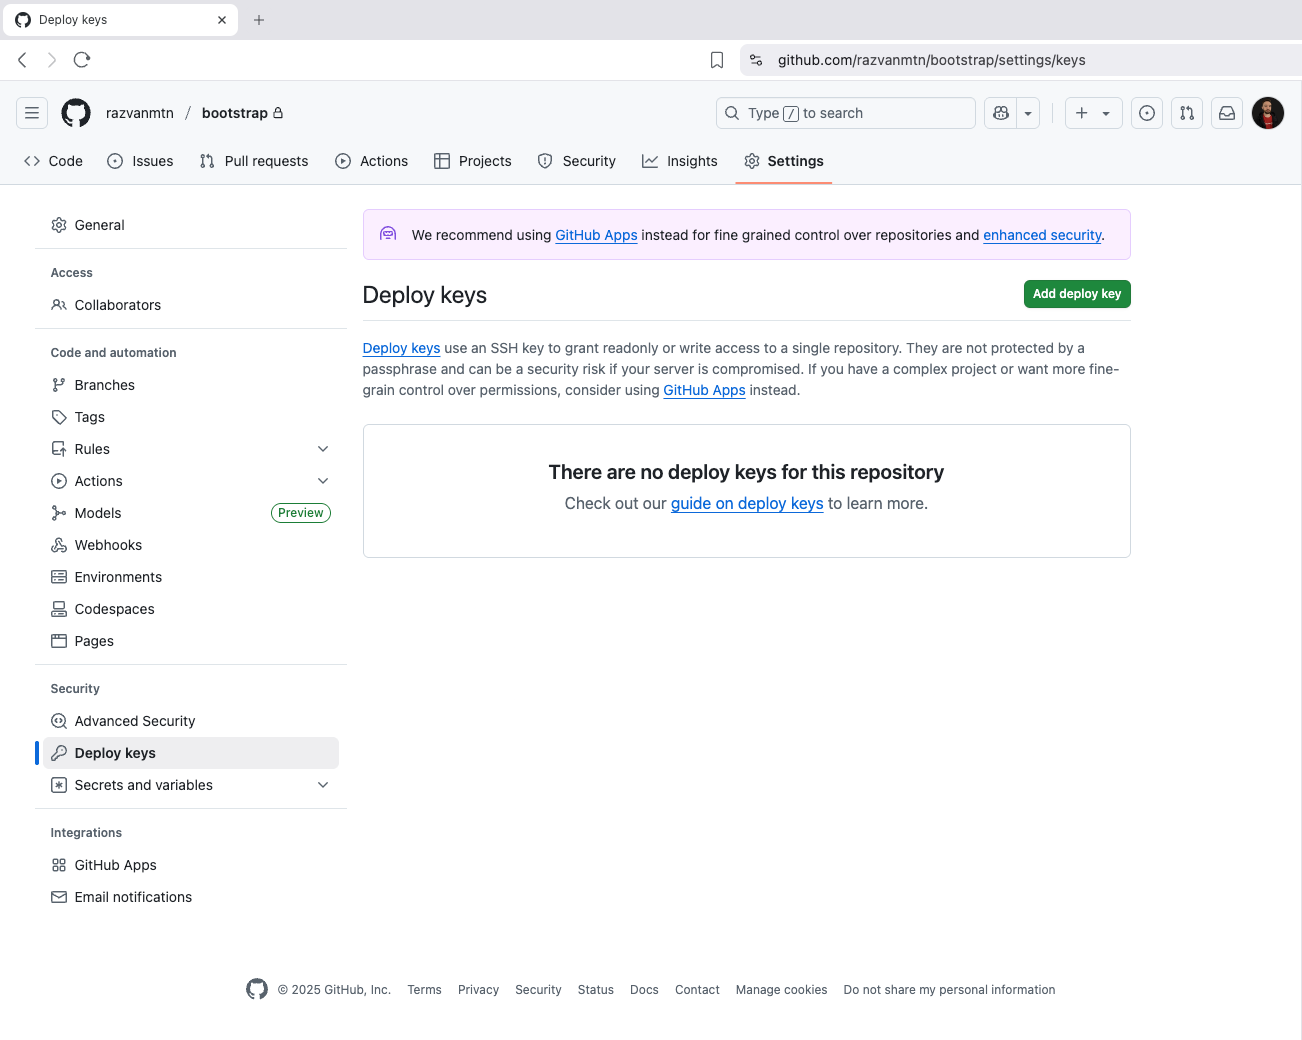Open Email notifications in sidebar
The image size is (1302, 1040).
click(x=191, y=897)
